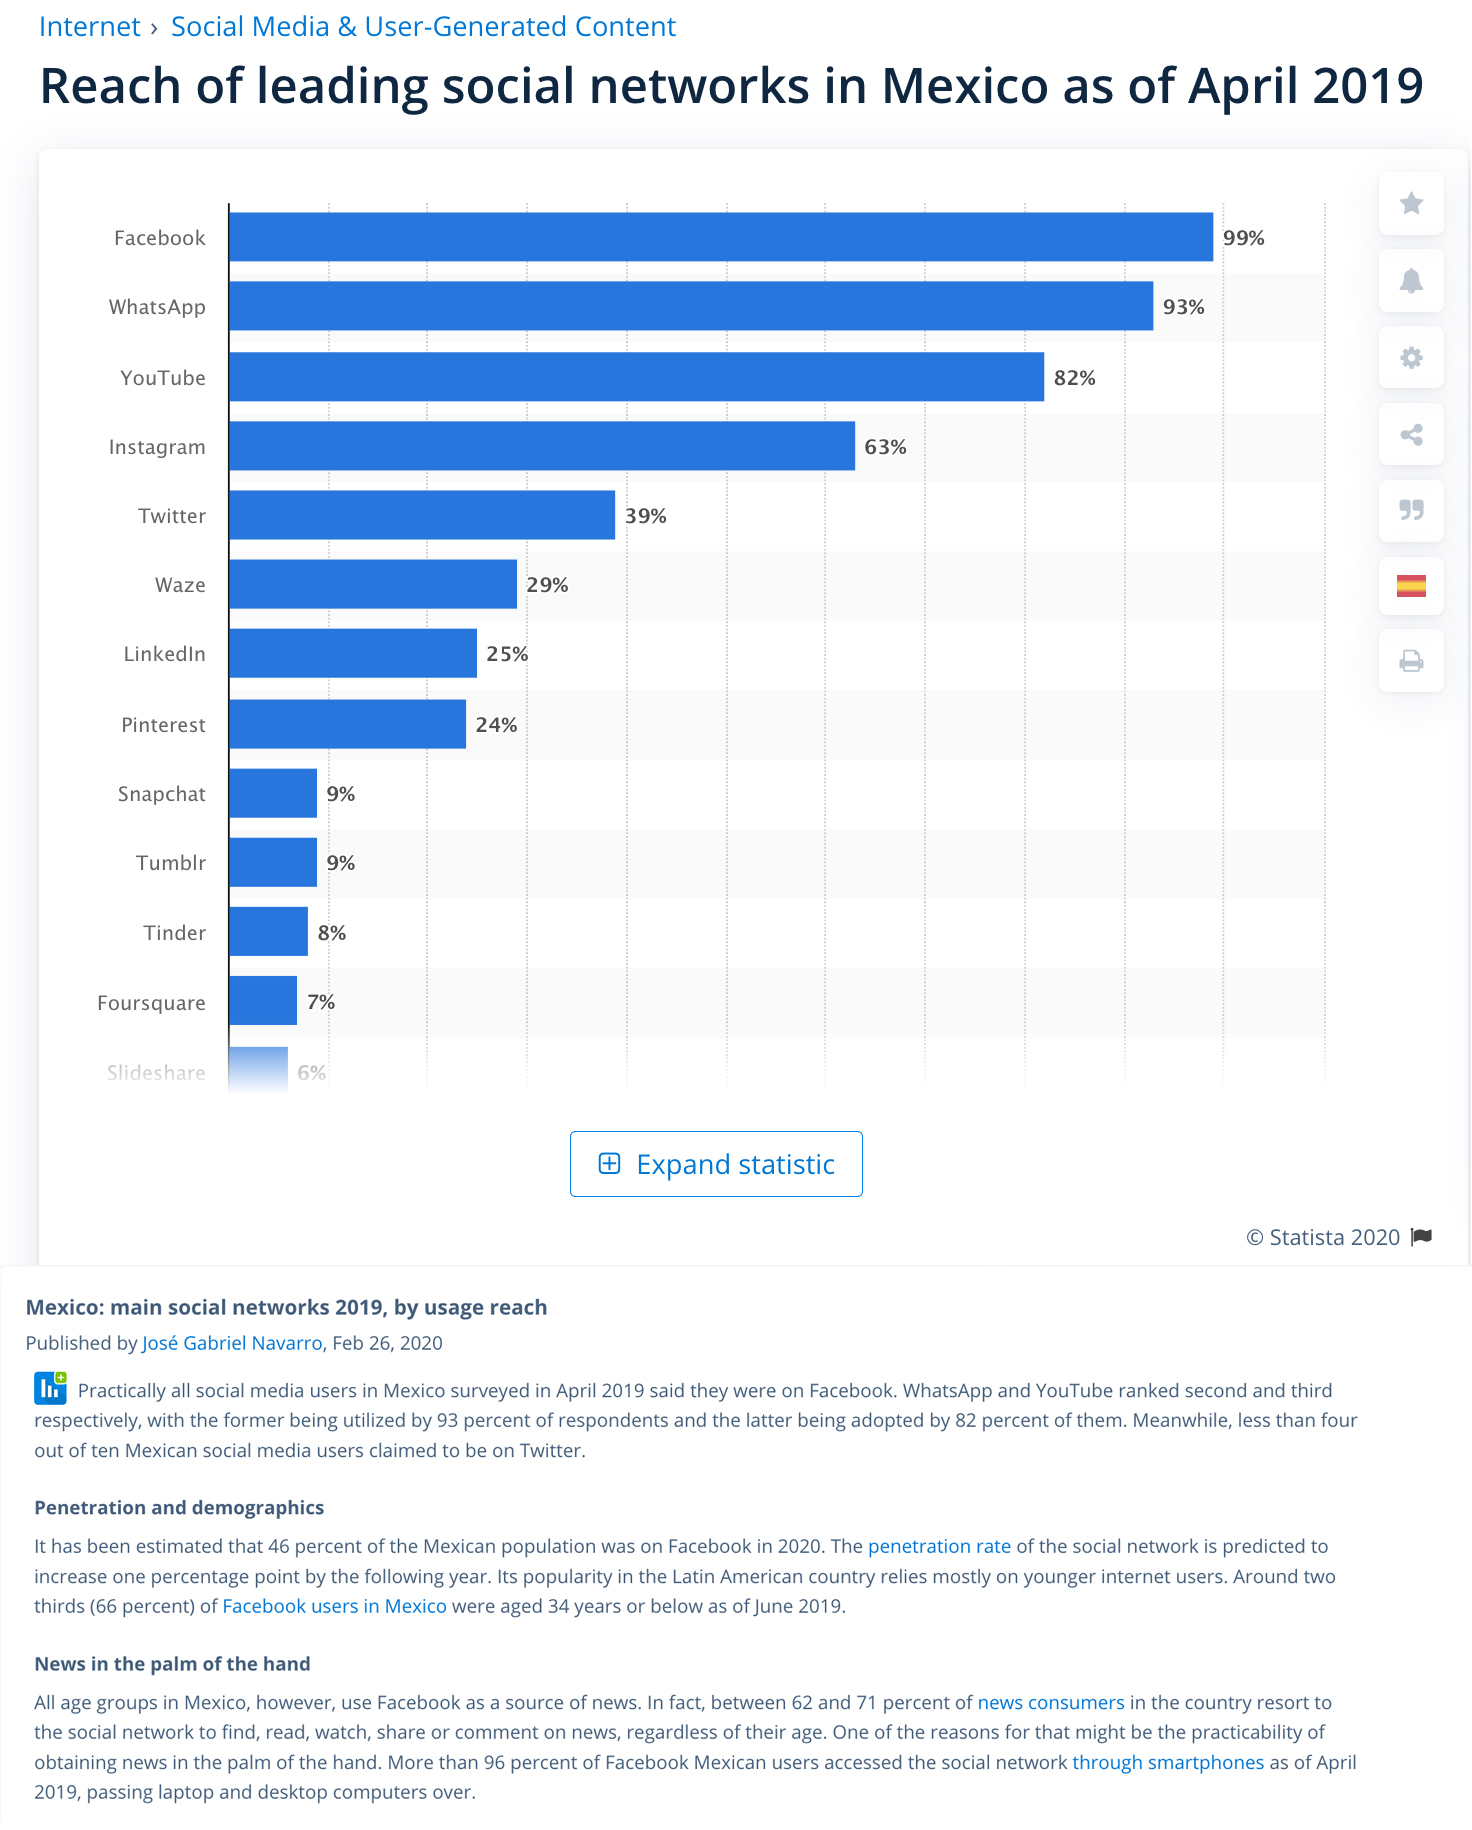Click the citation quote icon

coord(1411,510)
